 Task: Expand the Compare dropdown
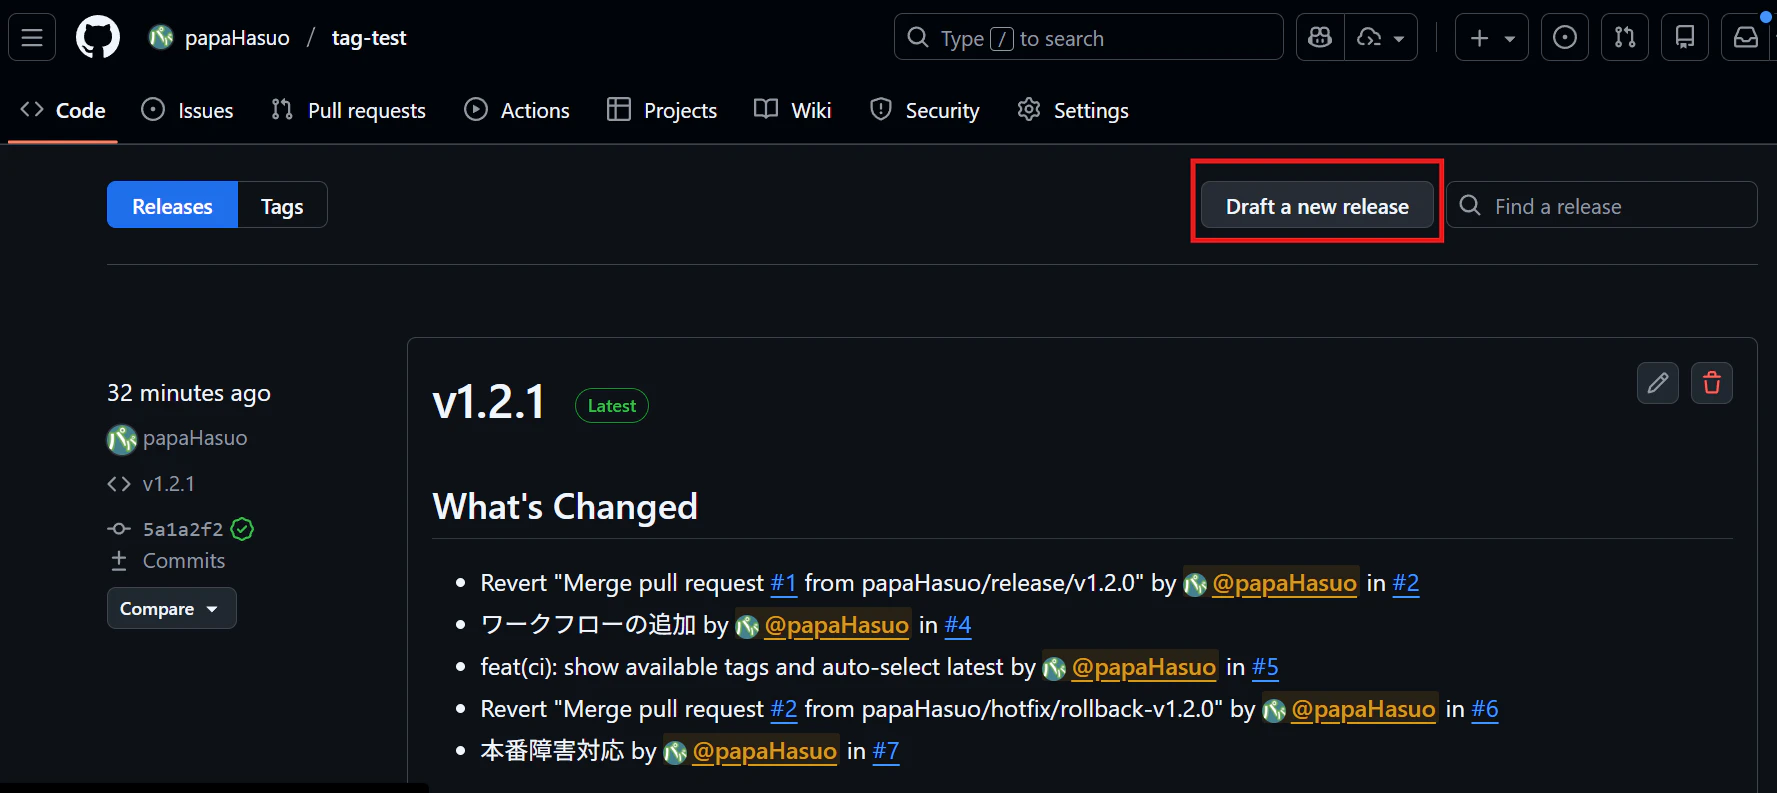tap(171, 608)
